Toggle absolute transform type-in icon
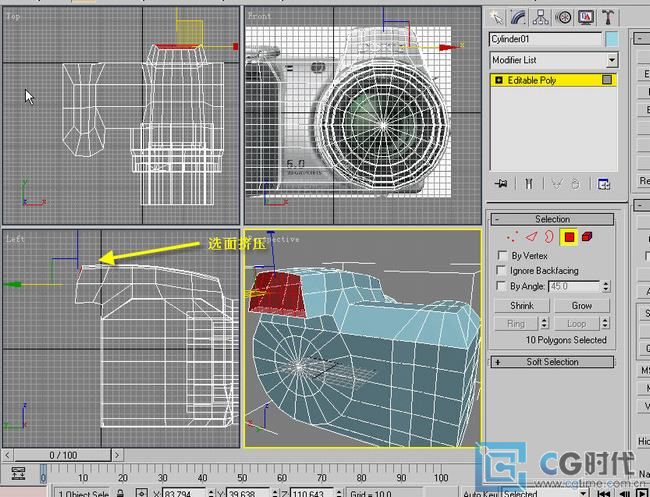Image resolution: width=650 pixels, height=497 pixels. (142, 493)
